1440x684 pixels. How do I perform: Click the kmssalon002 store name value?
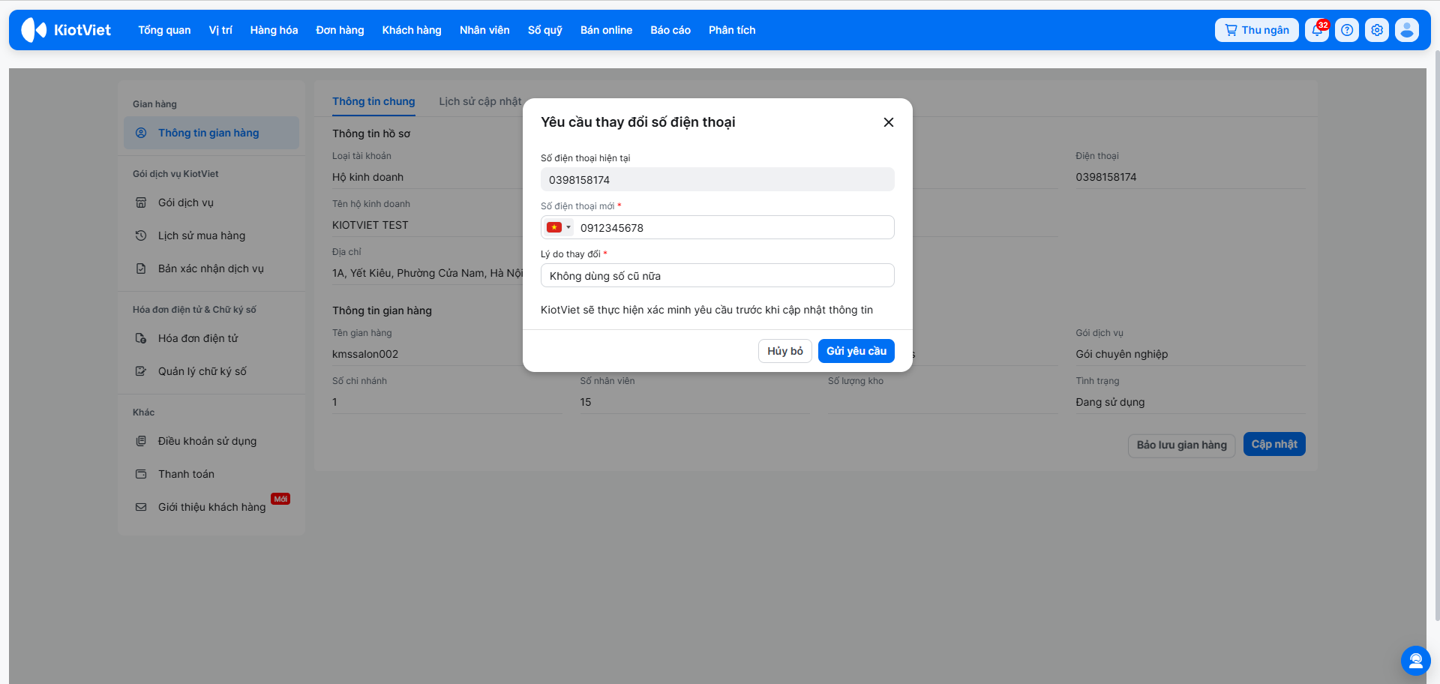click(366, 354)
